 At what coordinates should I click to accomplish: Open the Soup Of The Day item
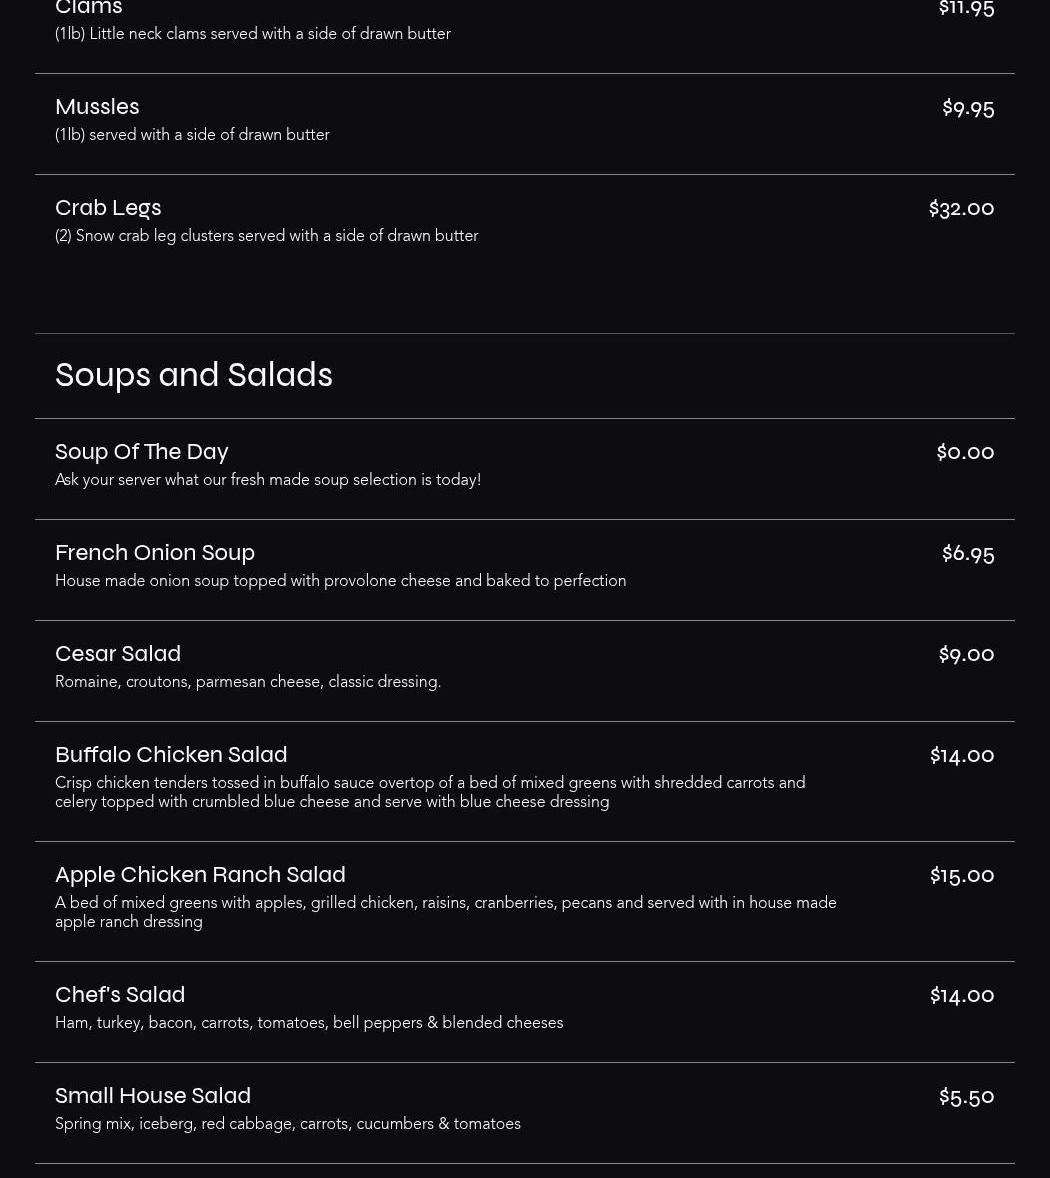tap(142, 452)
